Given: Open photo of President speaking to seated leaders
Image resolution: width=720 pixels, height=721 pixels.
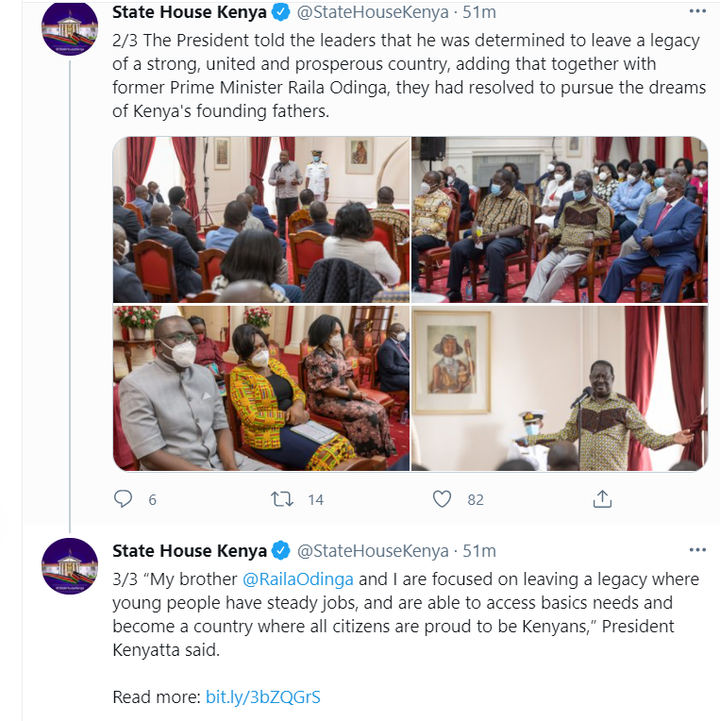Looking at the screenshot, I should 261,219.
